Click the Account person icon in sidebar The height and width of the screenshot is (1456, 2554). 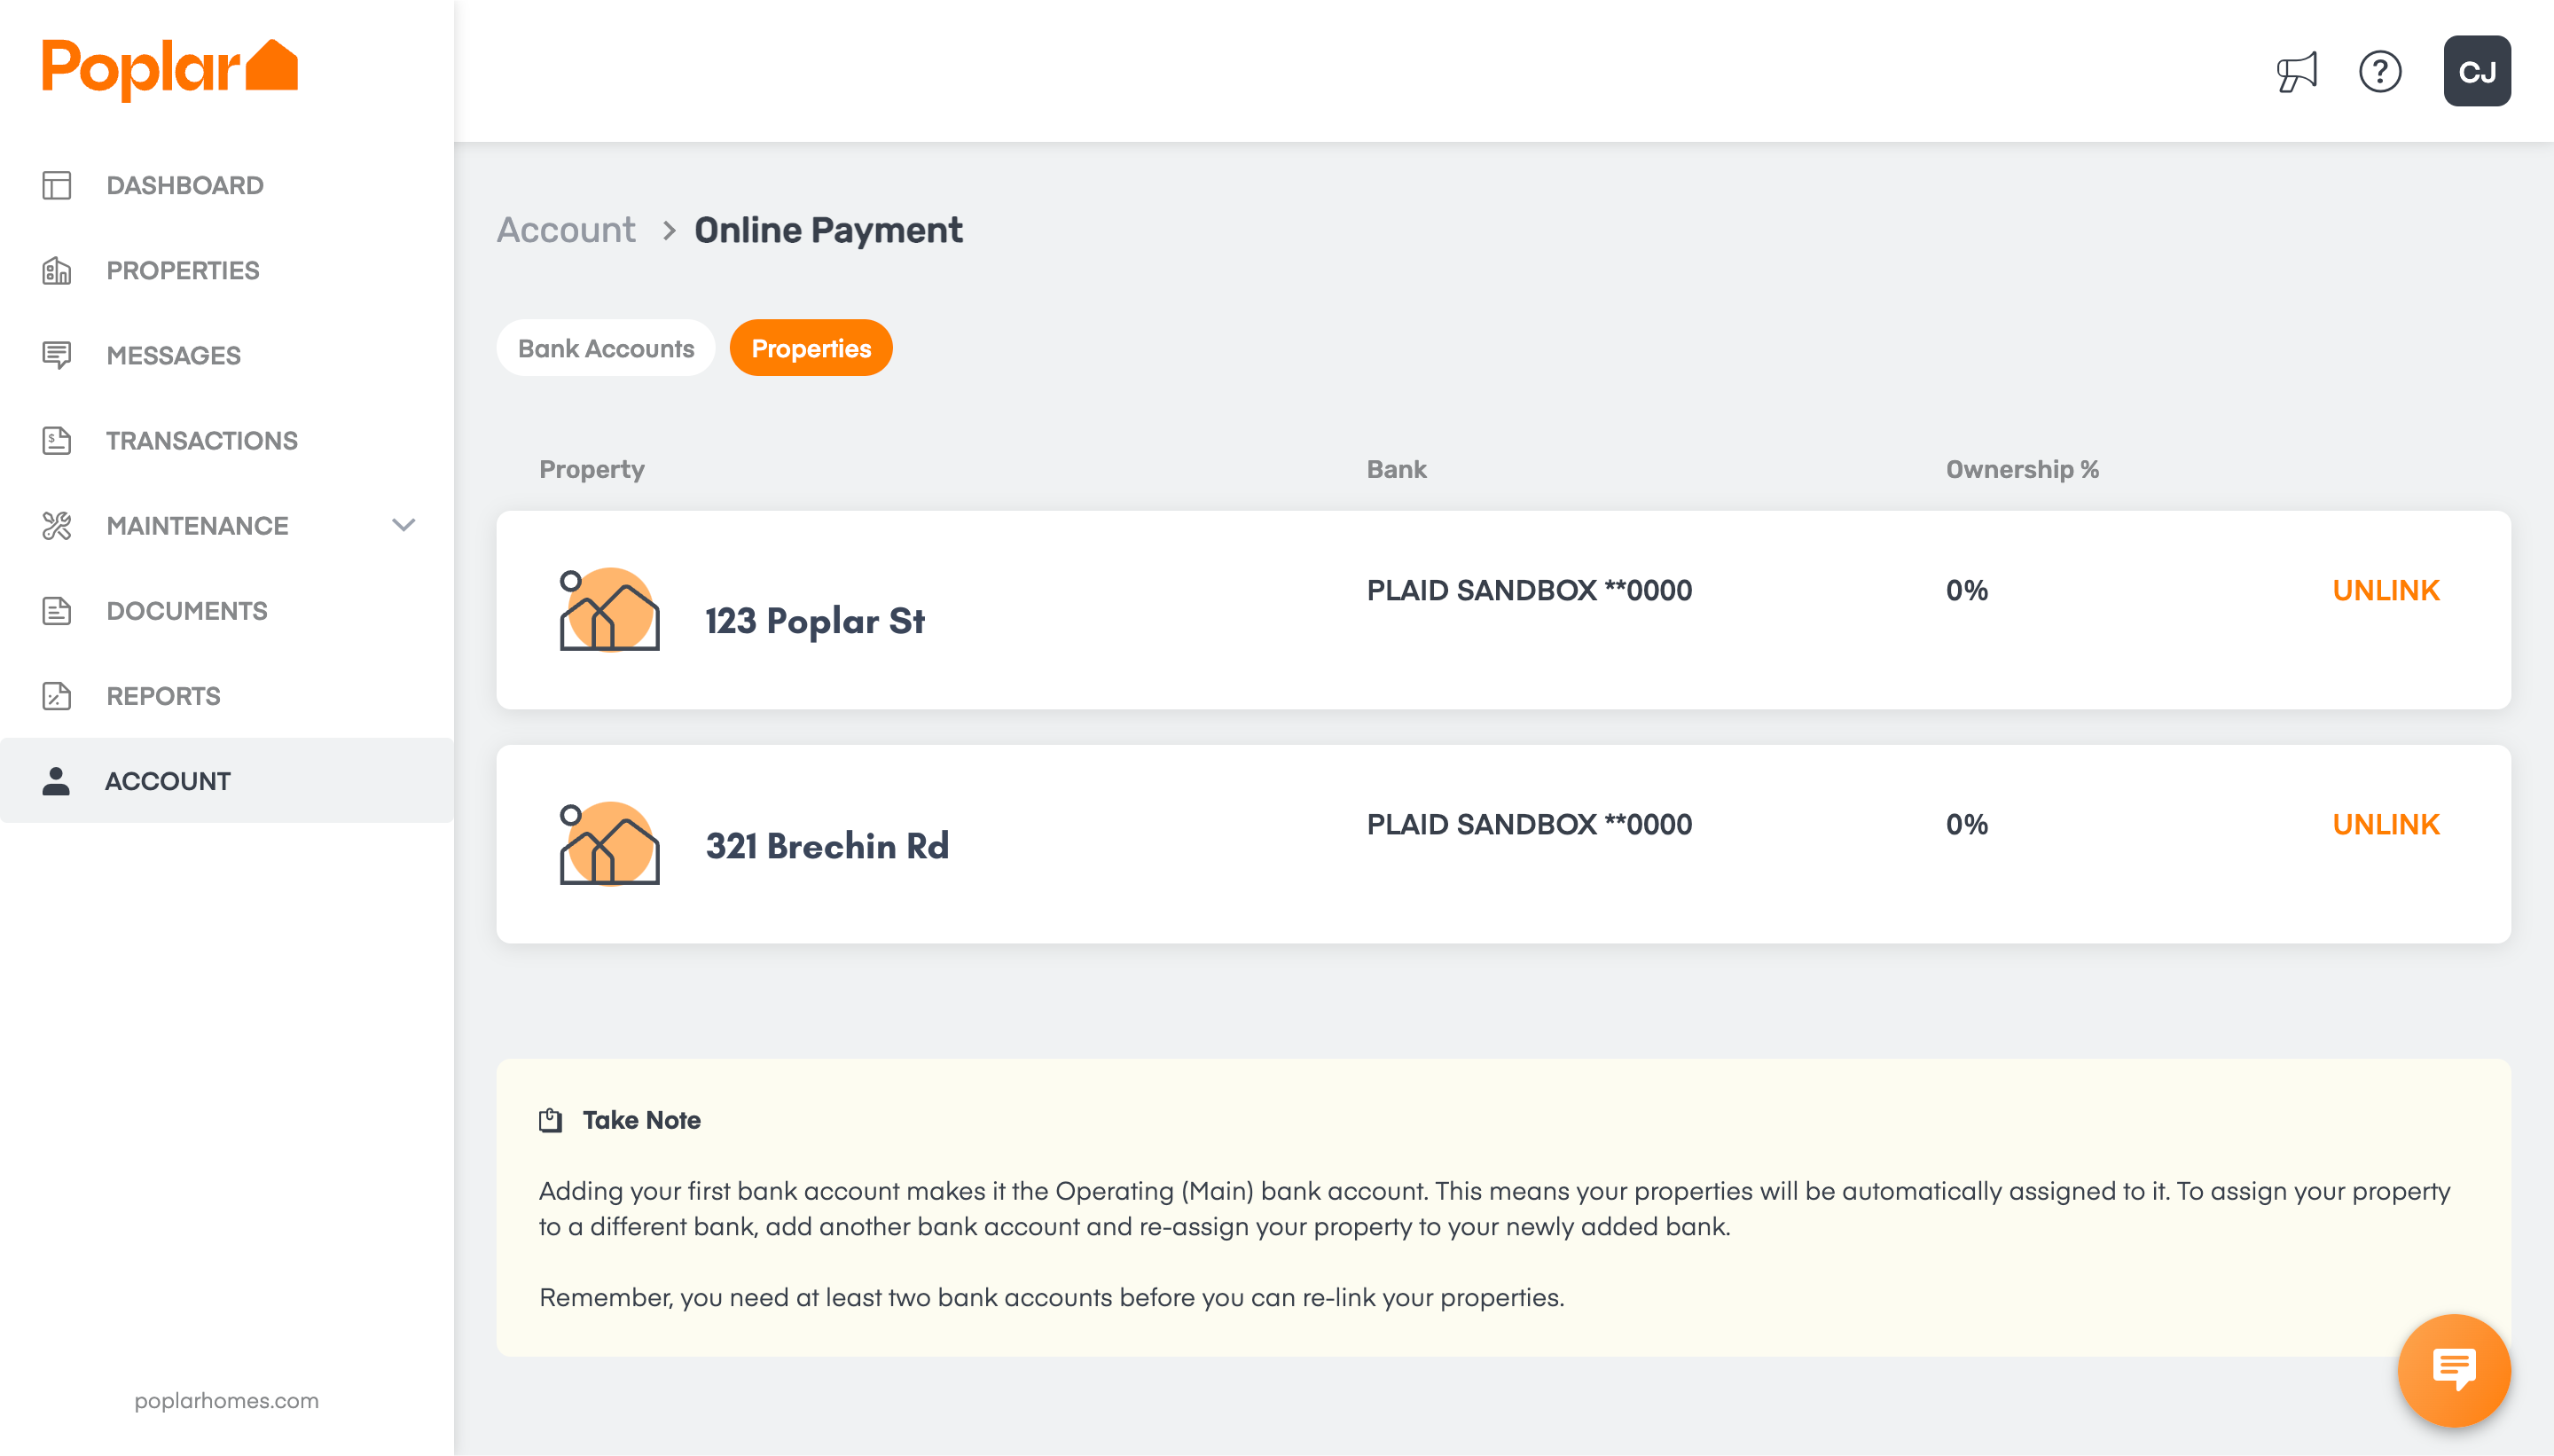57,780
